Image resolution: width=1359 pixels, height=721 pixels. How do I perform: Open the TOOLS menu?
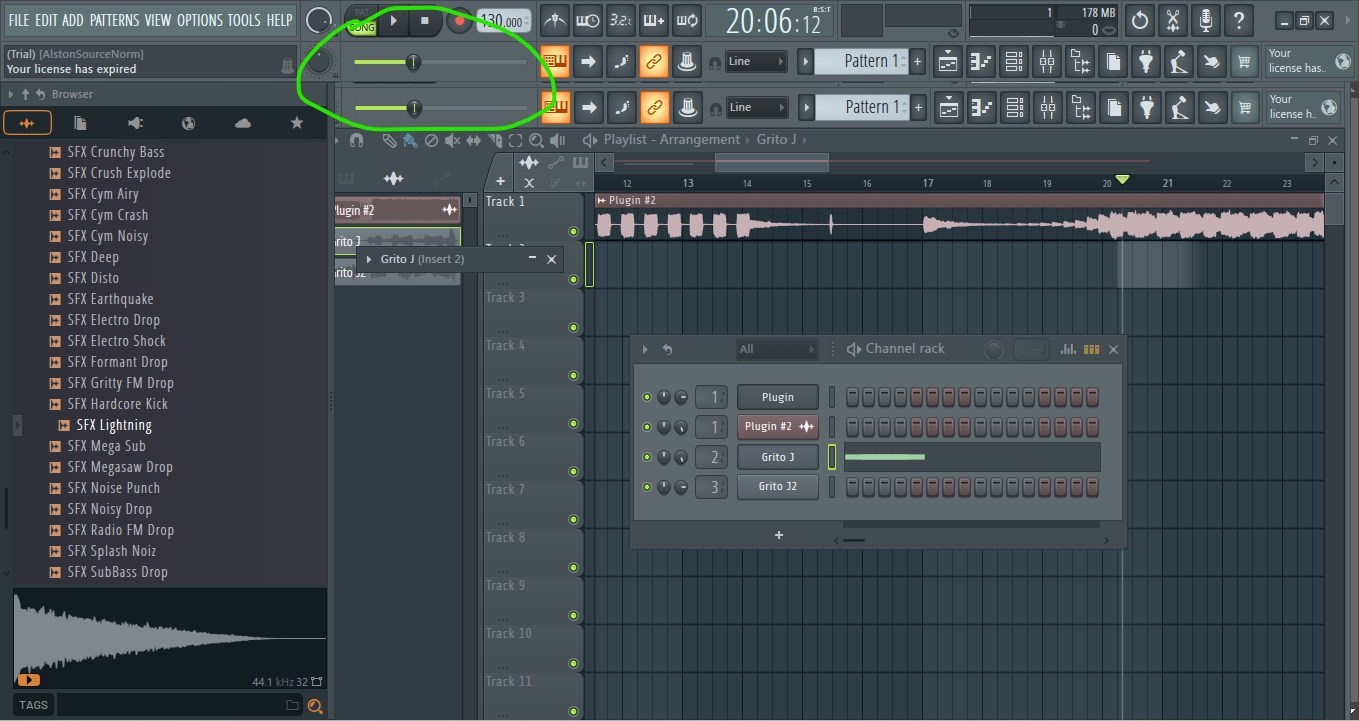pos(244,20)
